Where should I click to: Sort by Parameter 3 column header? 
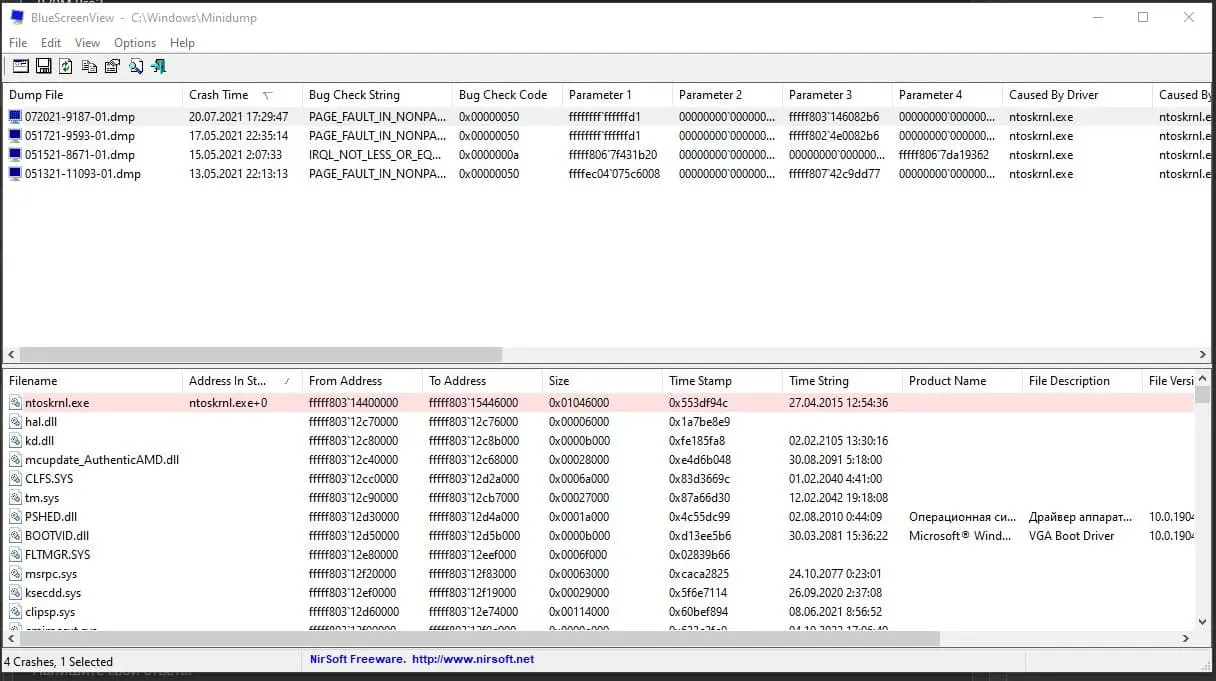pyautogui.click(x=838, y=95)
